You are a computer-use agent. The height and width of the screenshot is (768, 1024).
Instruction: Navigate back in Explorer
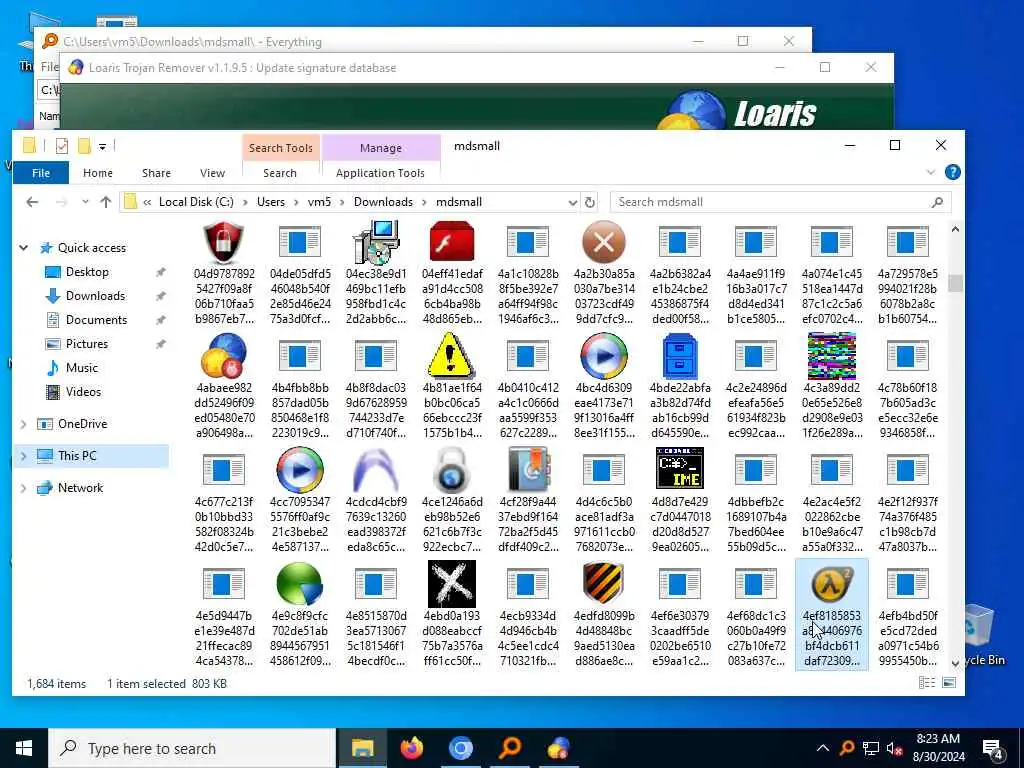coord(32,202)
